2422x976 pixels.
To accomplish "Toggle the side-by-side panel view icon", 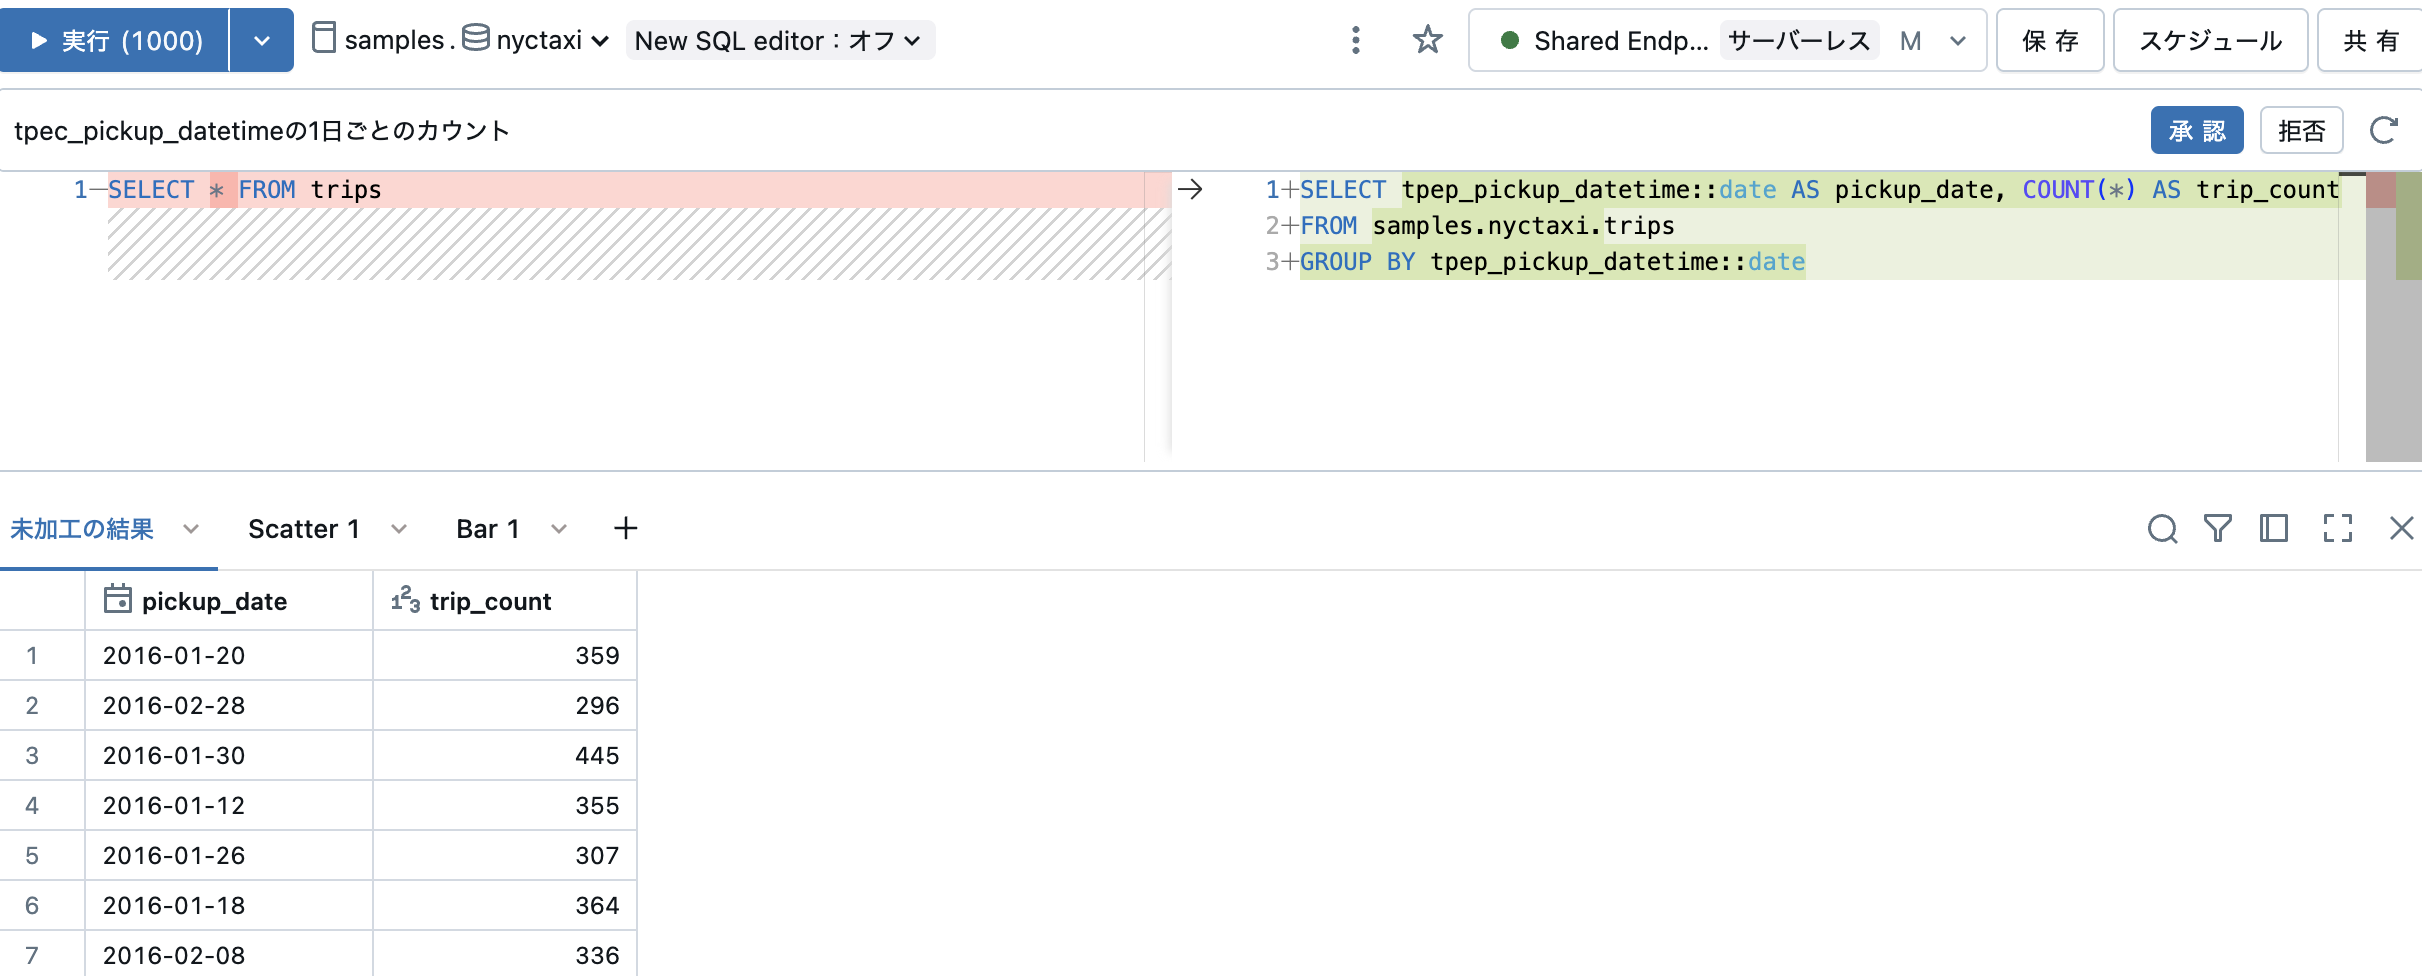I will [x=2275, y=529].
